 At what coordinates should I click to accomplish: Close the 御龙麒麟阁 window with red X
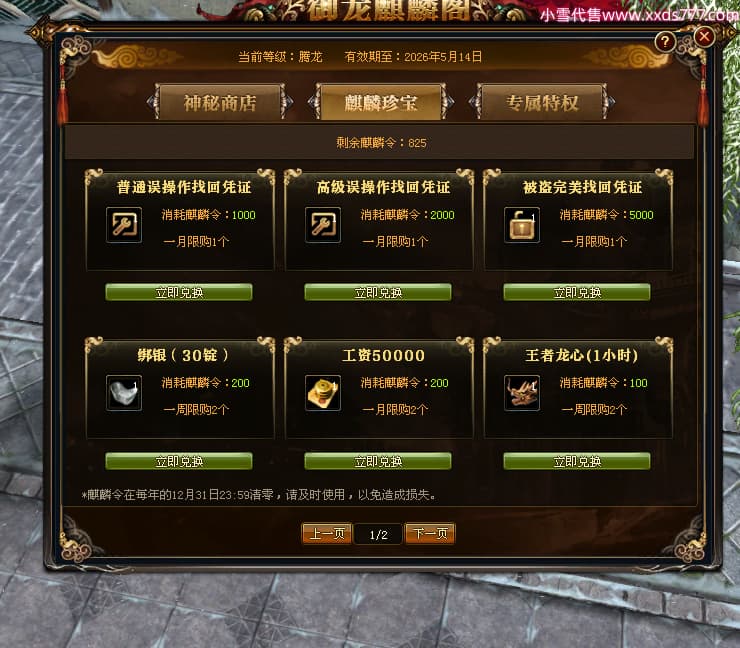704,36
